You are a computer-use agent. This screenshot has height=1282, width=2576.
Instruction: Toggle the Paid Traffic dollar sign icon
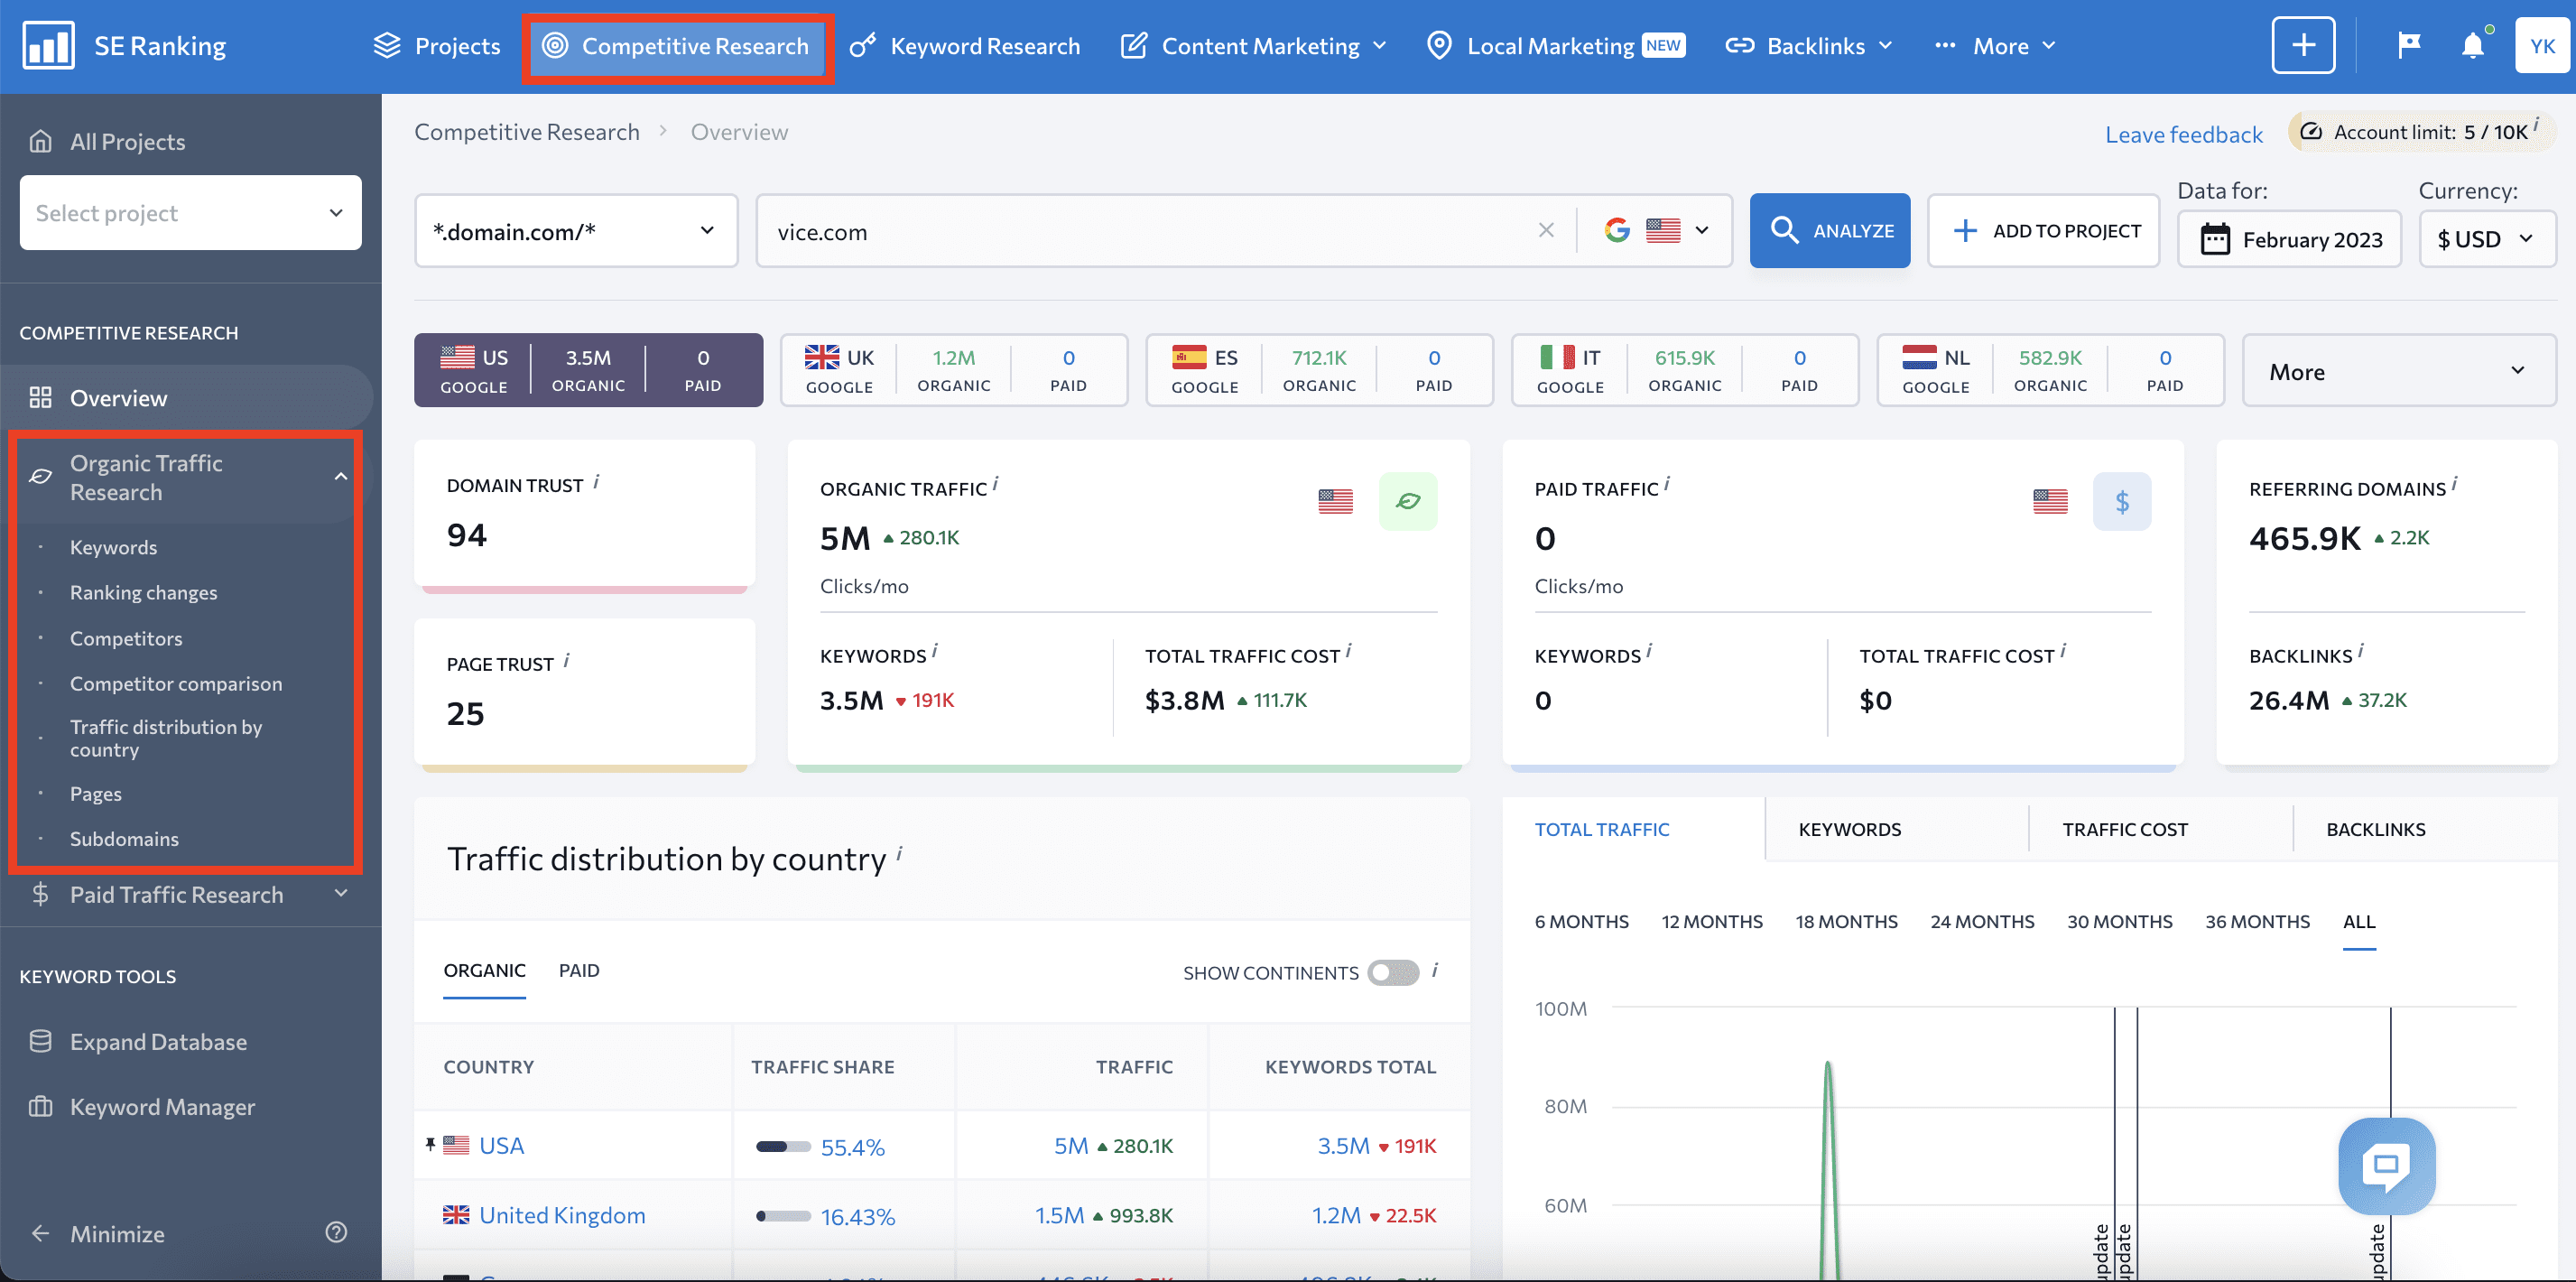point(2121,501)
